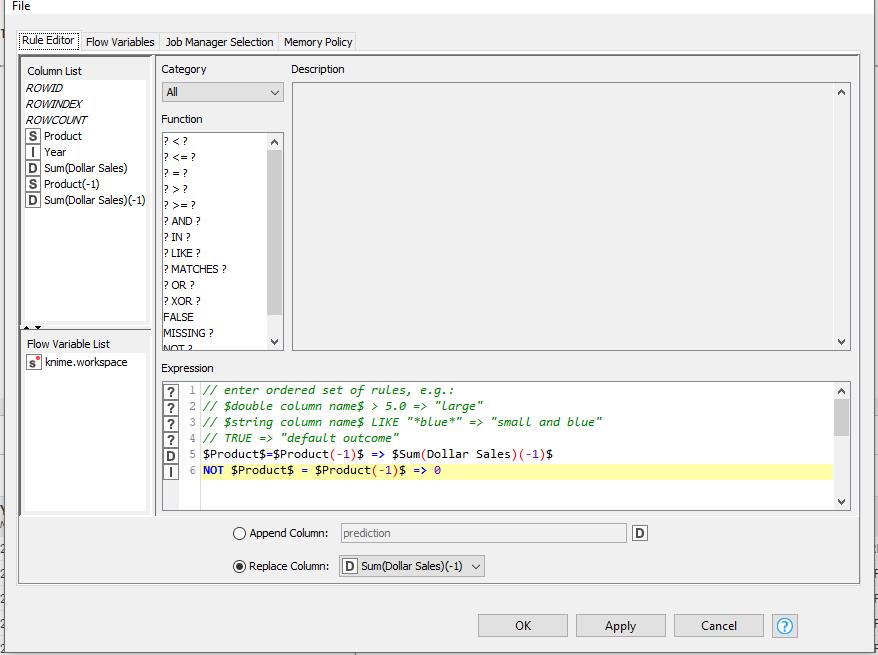The image size is (878, 655).
Task: Select knime.workspace in Flow Variable List
Action: [86, 362]
